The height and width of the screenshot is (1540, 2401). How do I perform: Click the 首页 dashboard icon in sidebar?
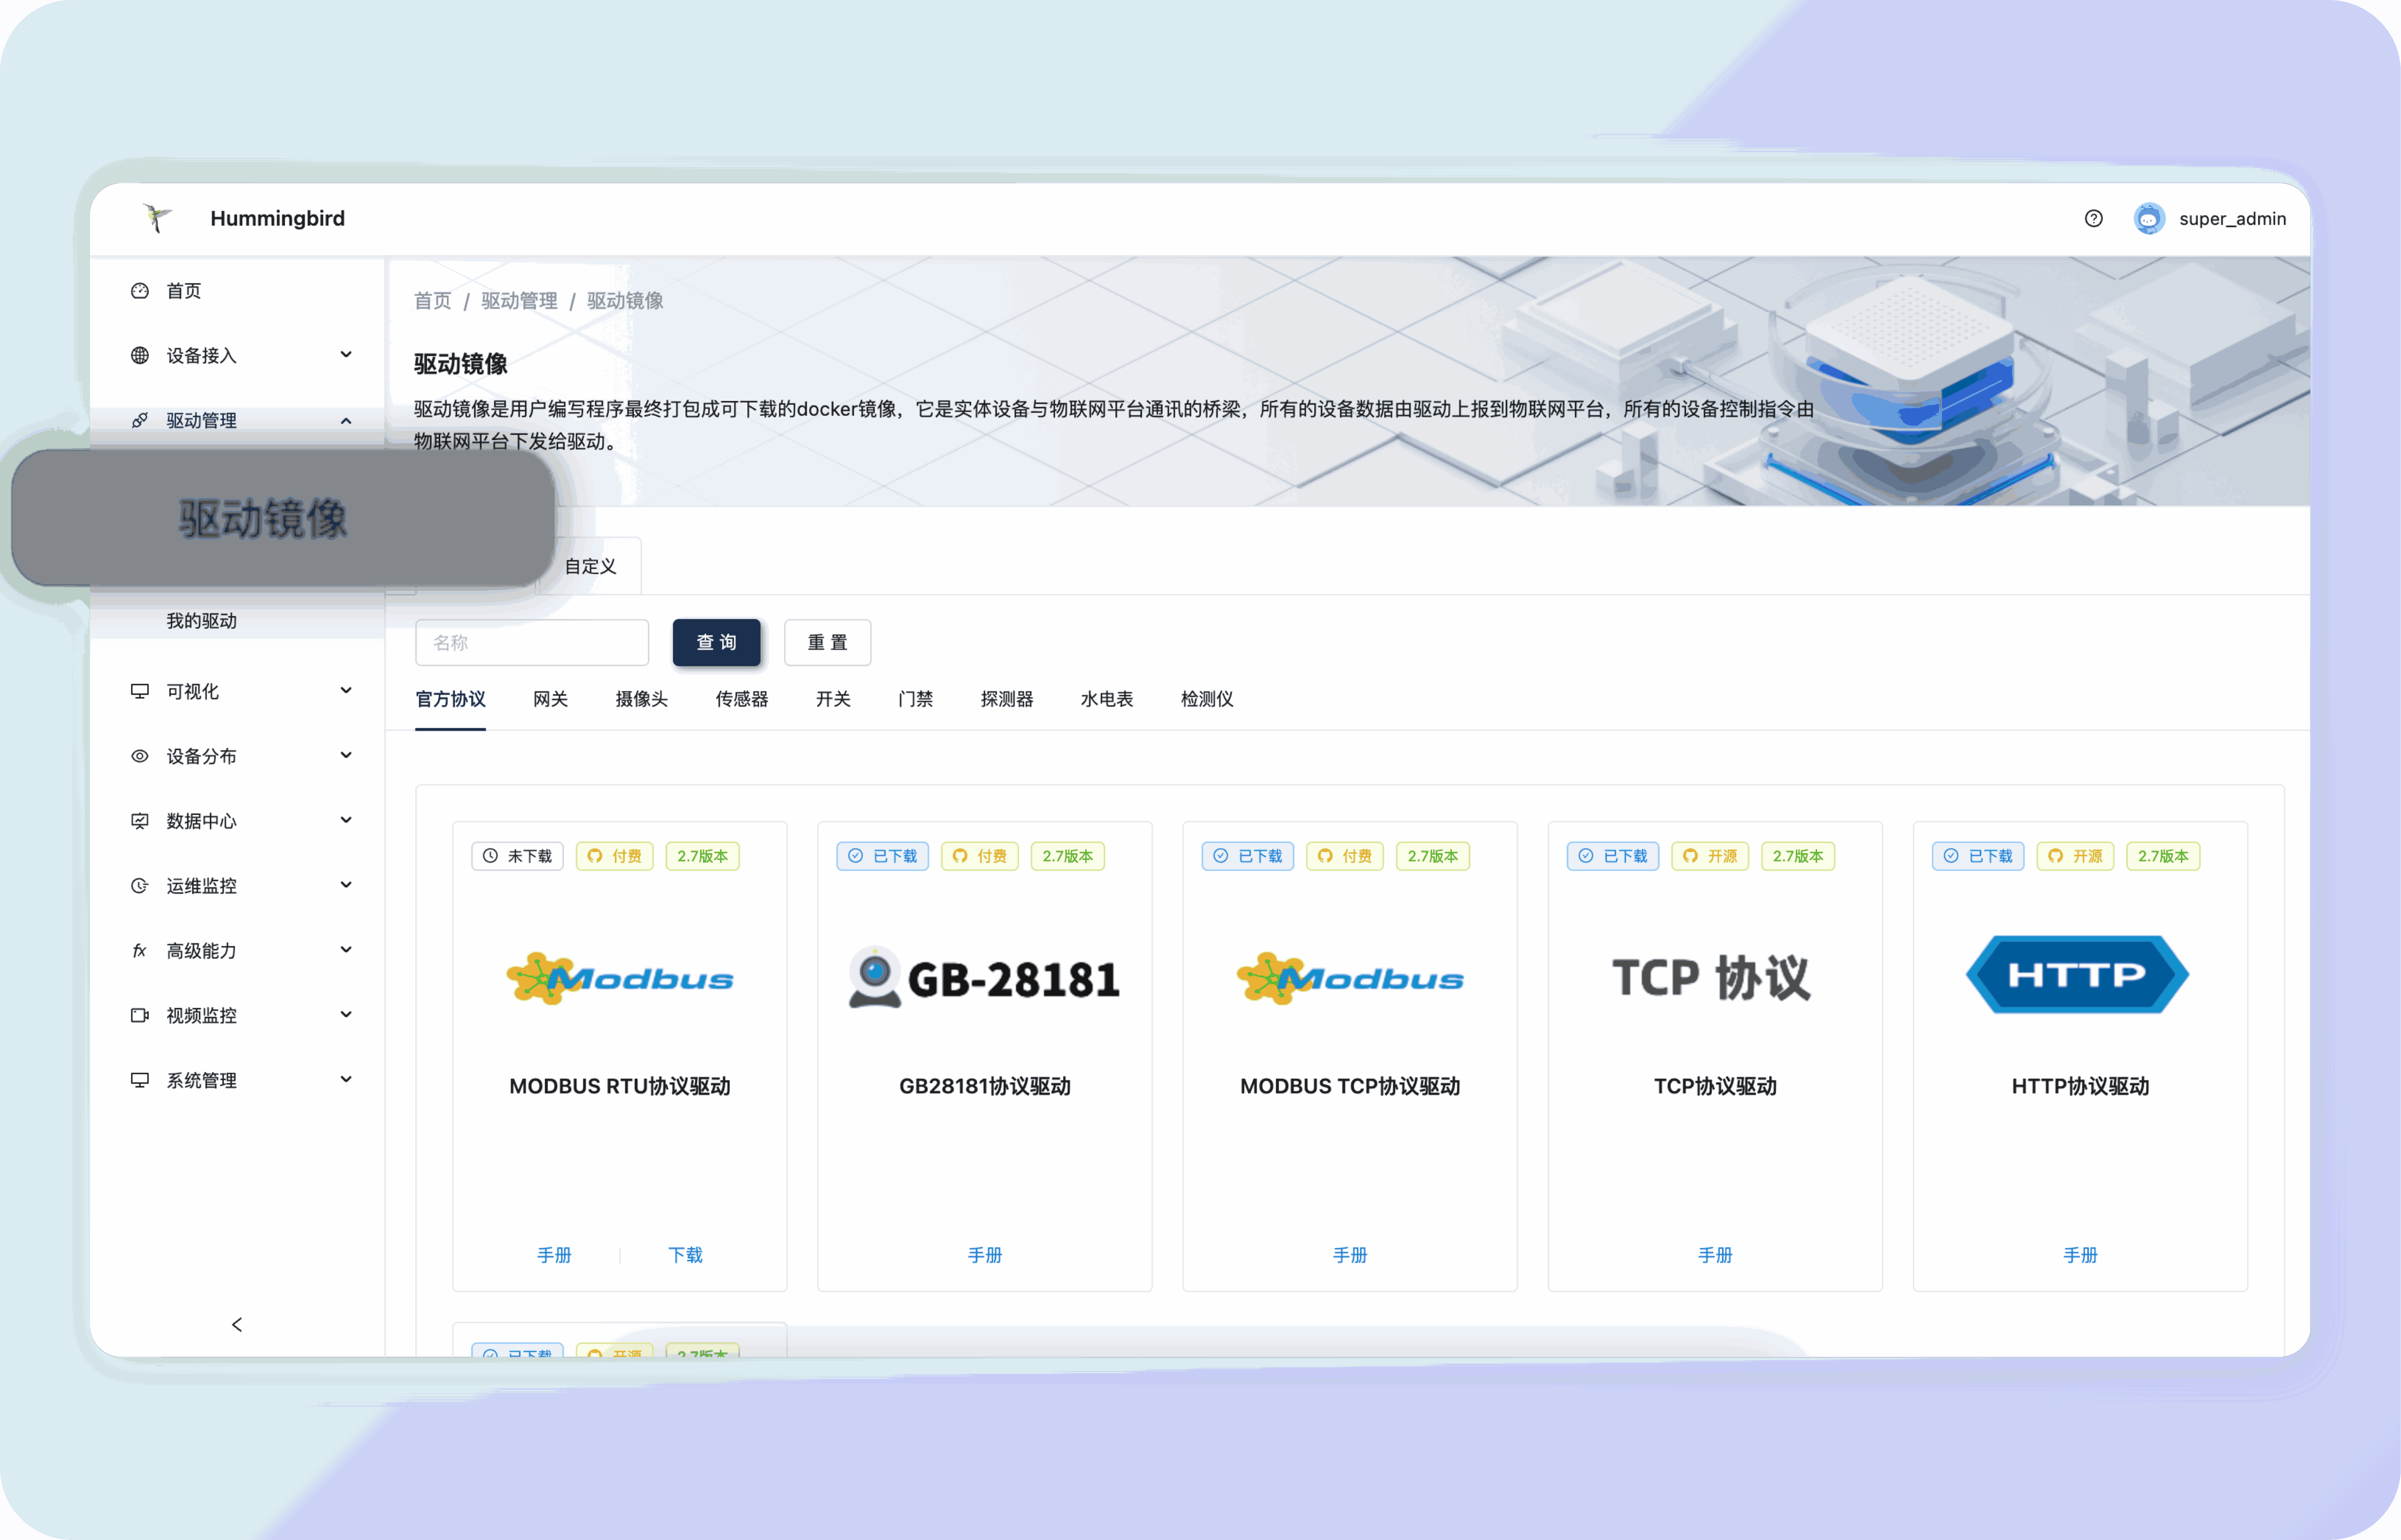140,291
